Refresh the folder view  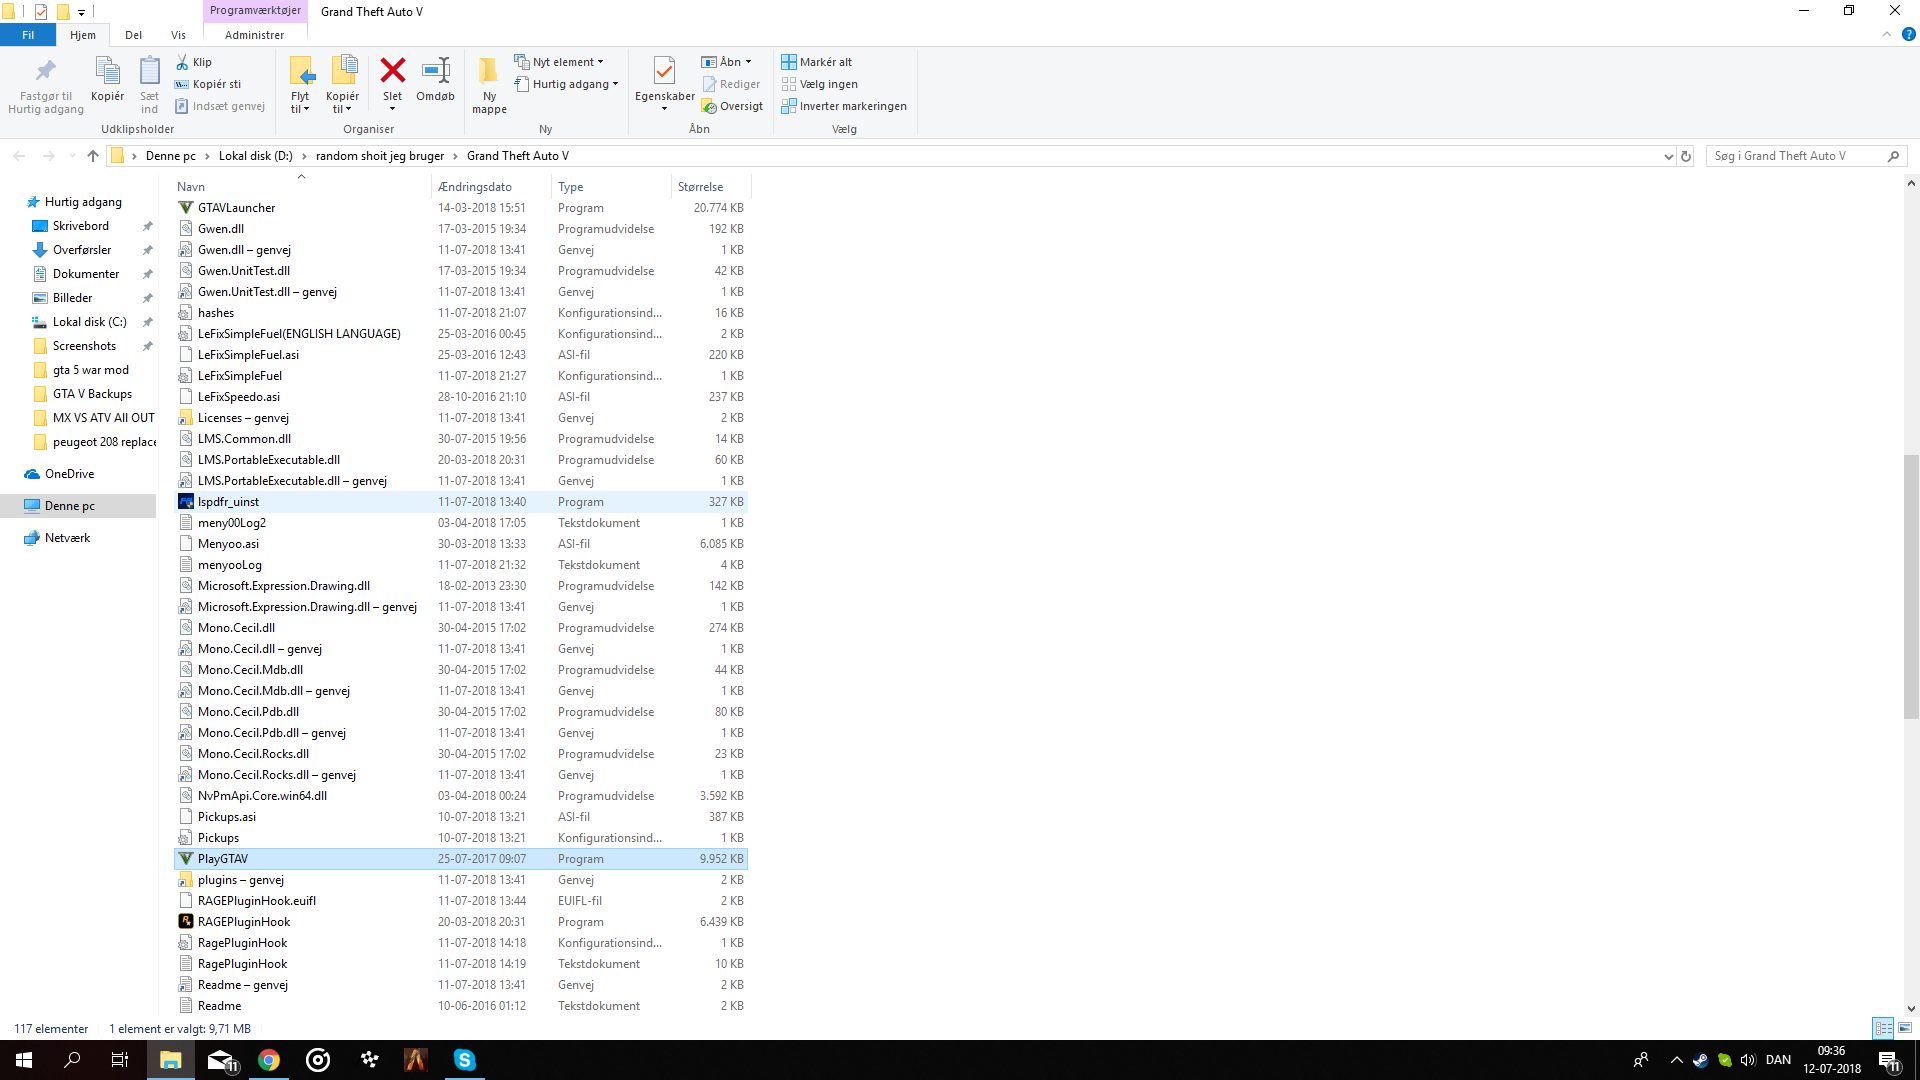click(x=1686, y=156)
